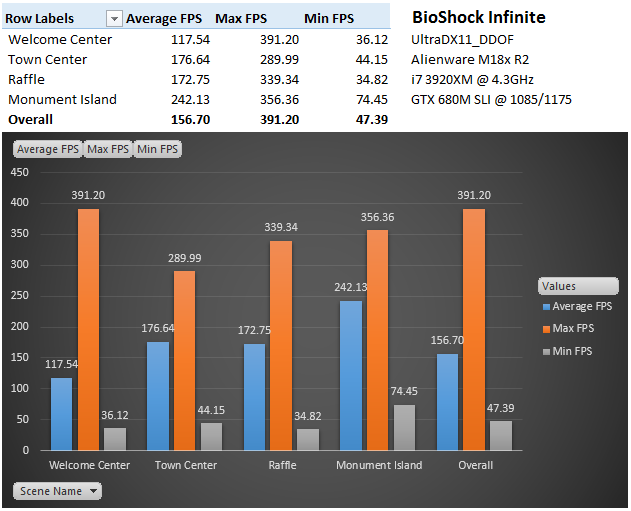This screenshot has height=511, width=631.
Task: Select the 44.15 chart data label
Action: (211, 410)
